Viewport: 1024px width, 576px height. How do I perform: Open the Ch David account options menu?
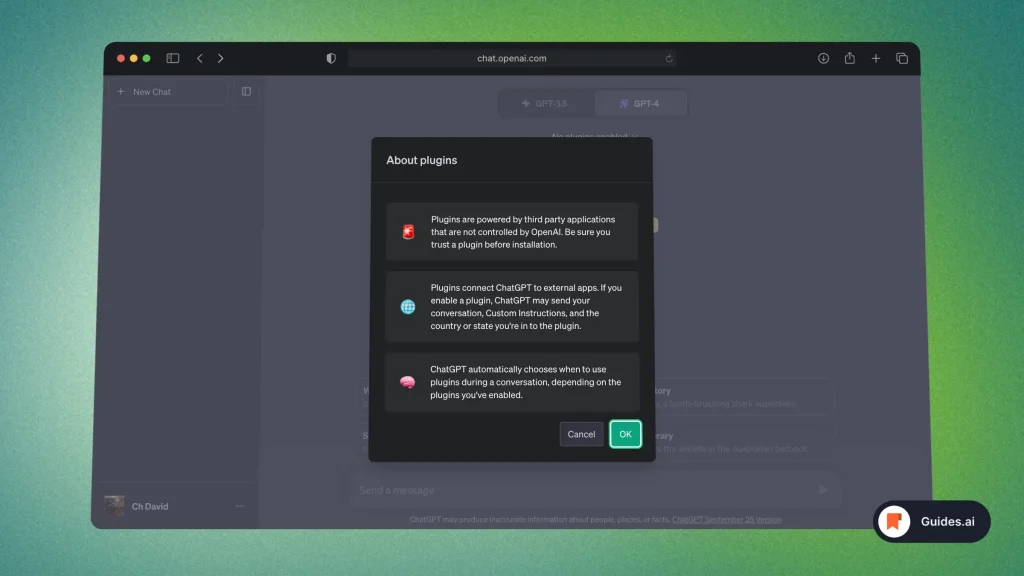[240, 506]
